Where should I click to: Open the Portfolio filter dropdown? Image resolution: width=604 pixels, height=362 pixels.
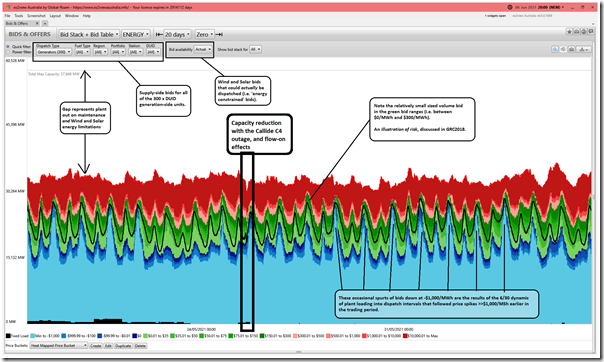click(x=118, y=52)
